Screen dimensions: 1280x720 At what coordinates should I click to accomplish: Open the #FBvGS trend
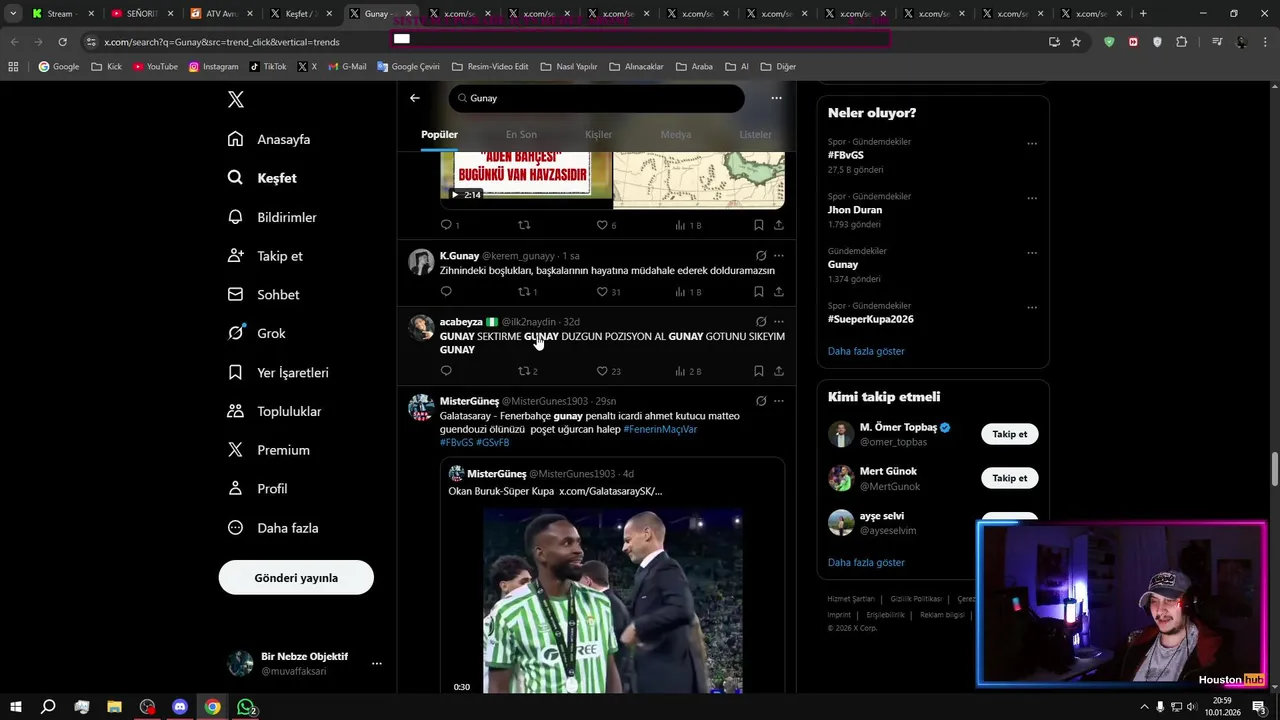846,155
